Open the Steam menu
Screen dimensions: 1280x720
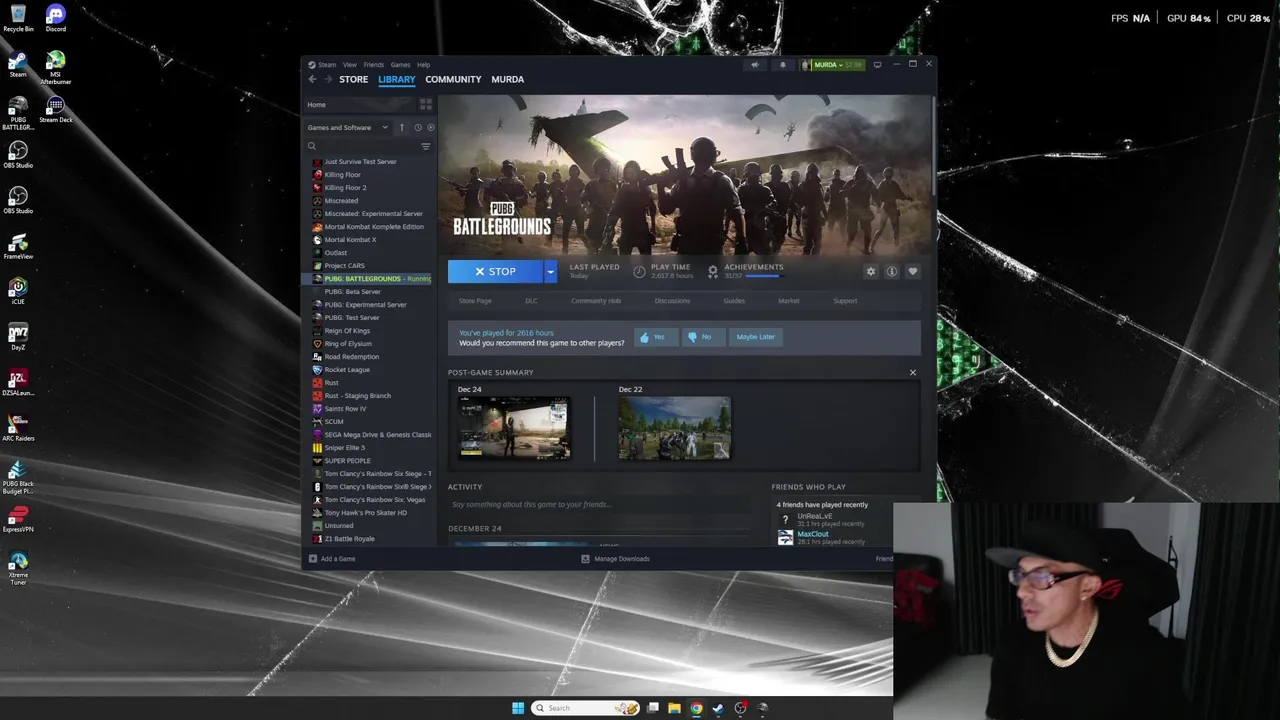[326, 65]
